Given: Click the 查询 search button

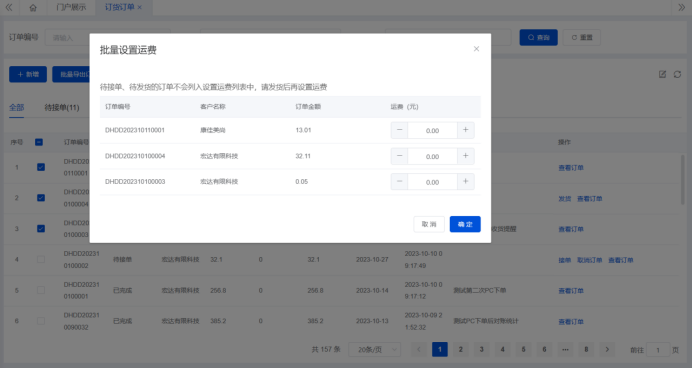Looking at the screenshot, I should point(538,38).
